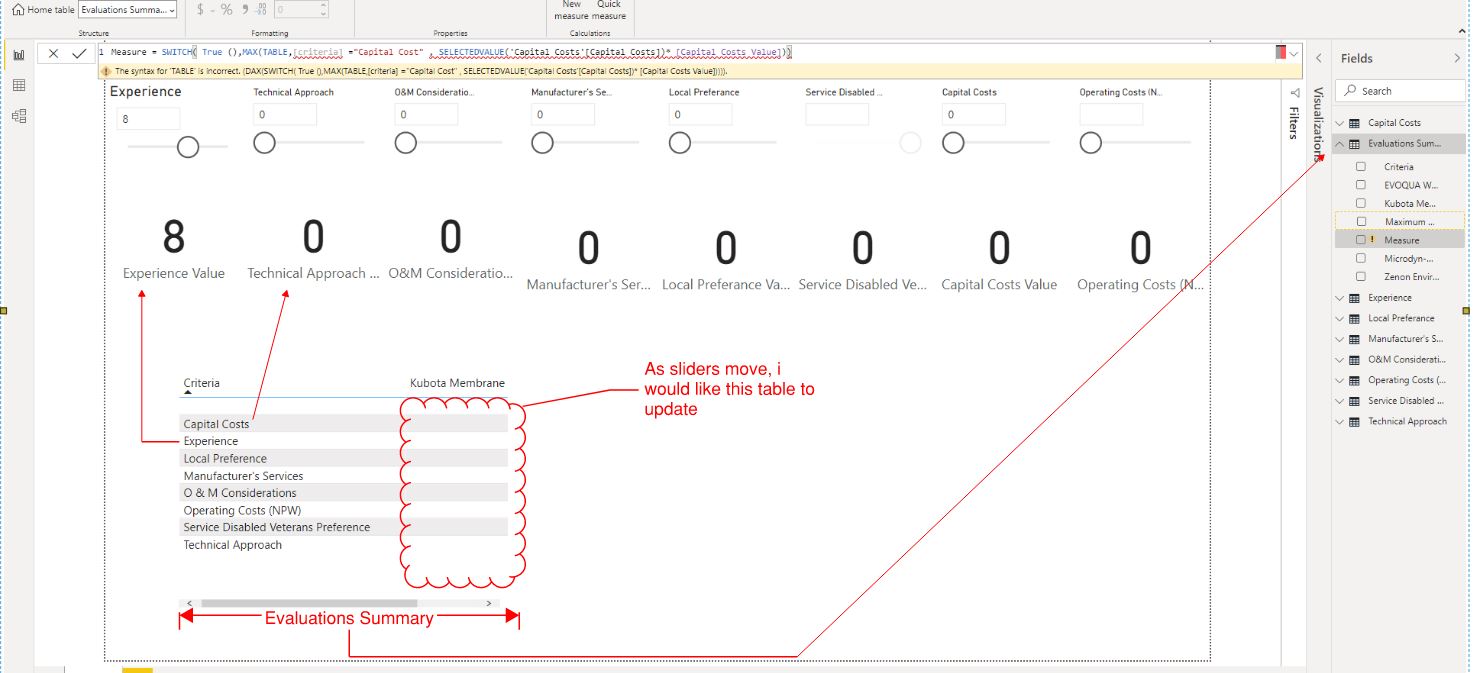
Task: Expand the Service Disabled table
Action: point(1340,401)
